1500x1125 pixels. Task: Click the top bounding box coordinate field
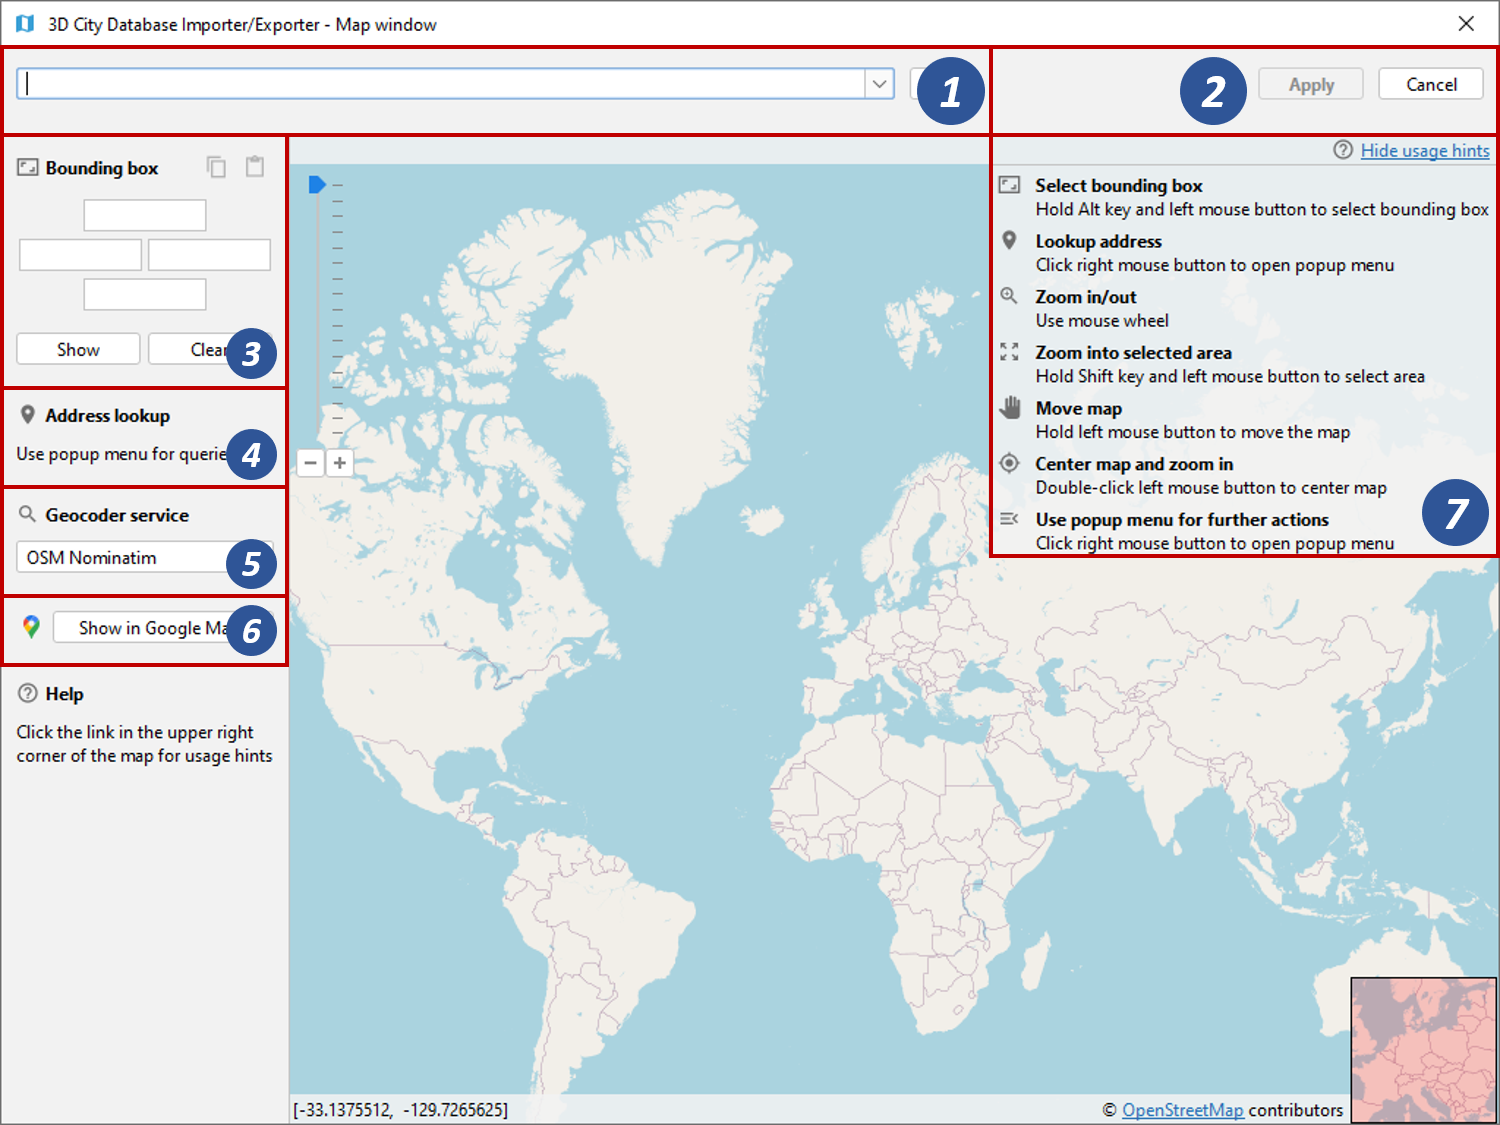point(145,215)
